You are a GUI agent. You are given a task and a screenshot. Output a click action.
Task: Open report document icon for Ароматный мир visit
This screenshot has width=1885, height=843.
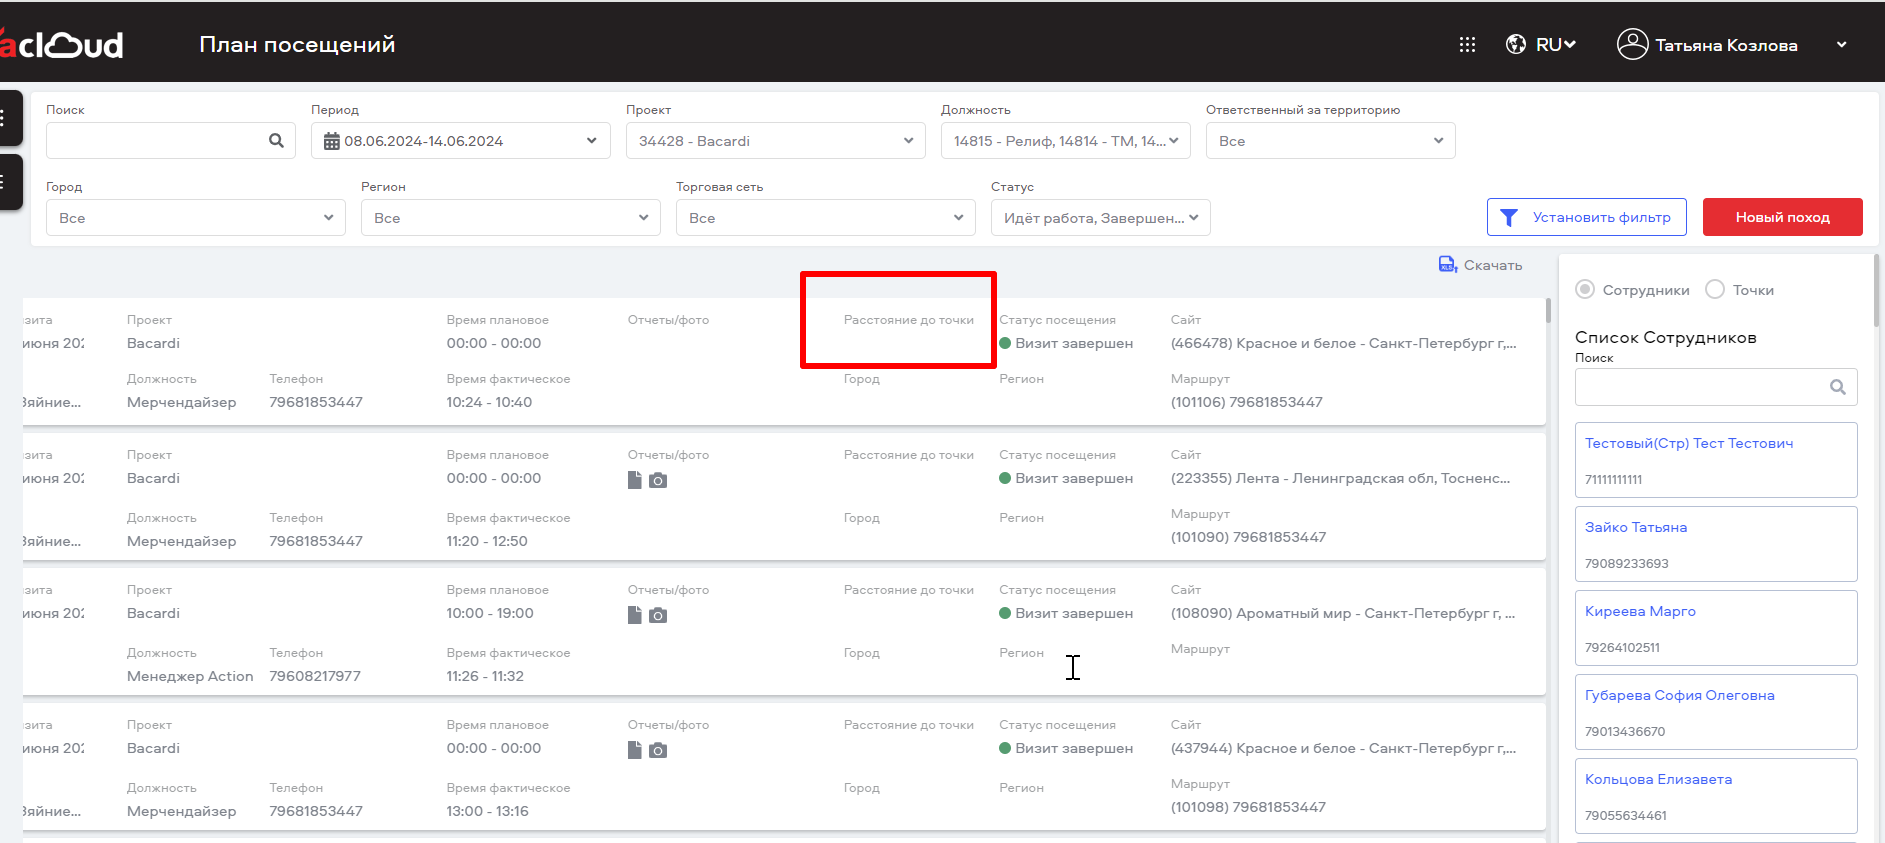tap(634, 615)
